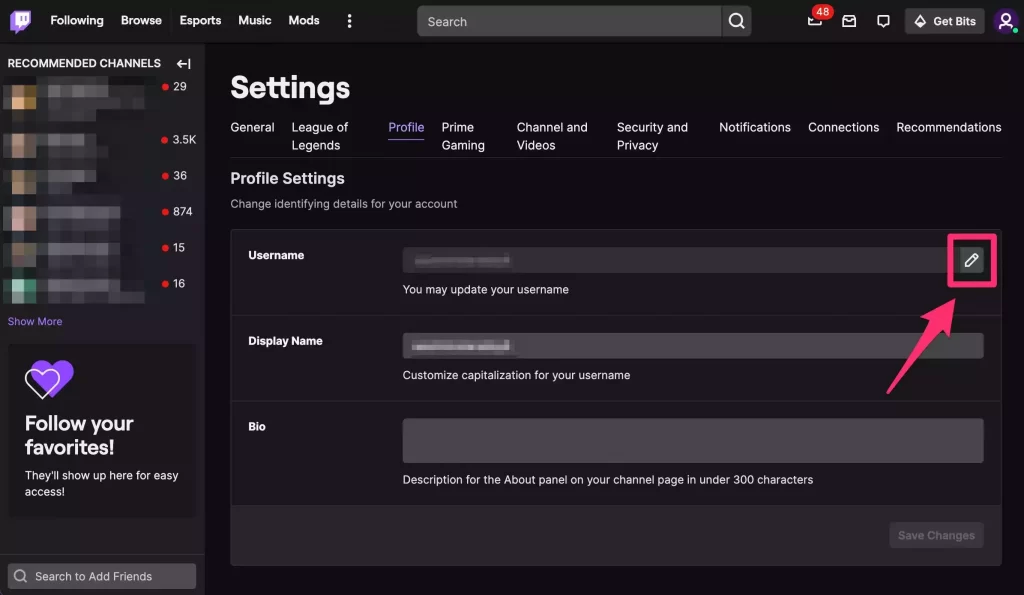Edit username with pencil icon
The image size is (1024, 595).
point(970,260)
